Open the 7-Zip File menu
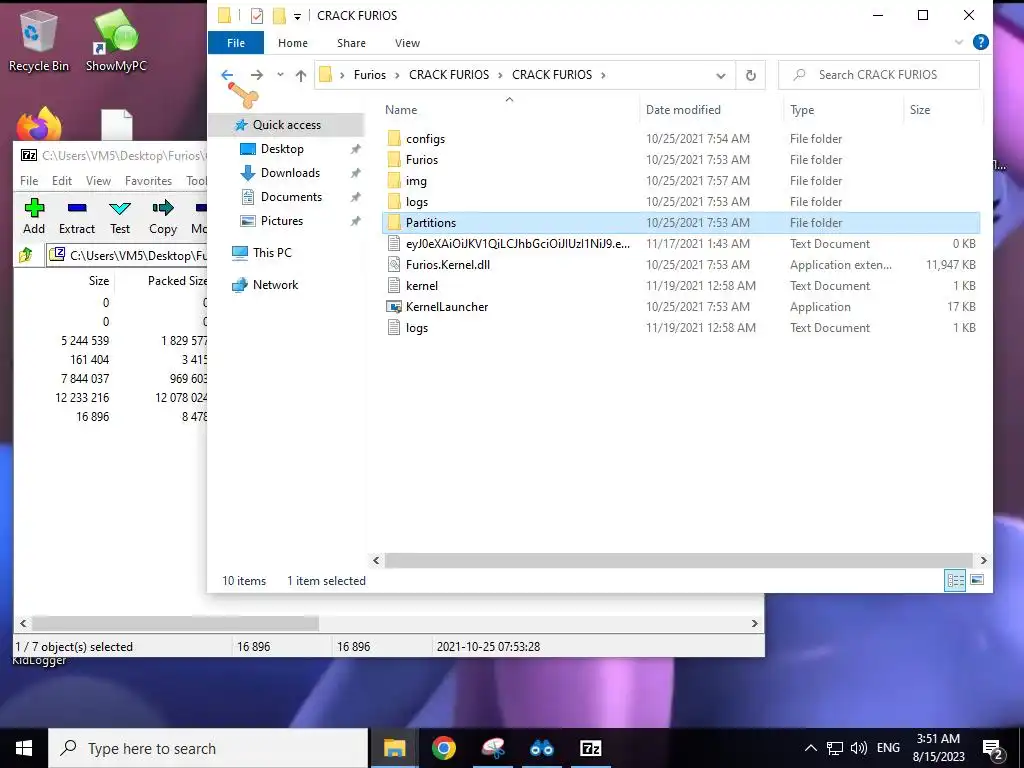 [x=29, y=181]
